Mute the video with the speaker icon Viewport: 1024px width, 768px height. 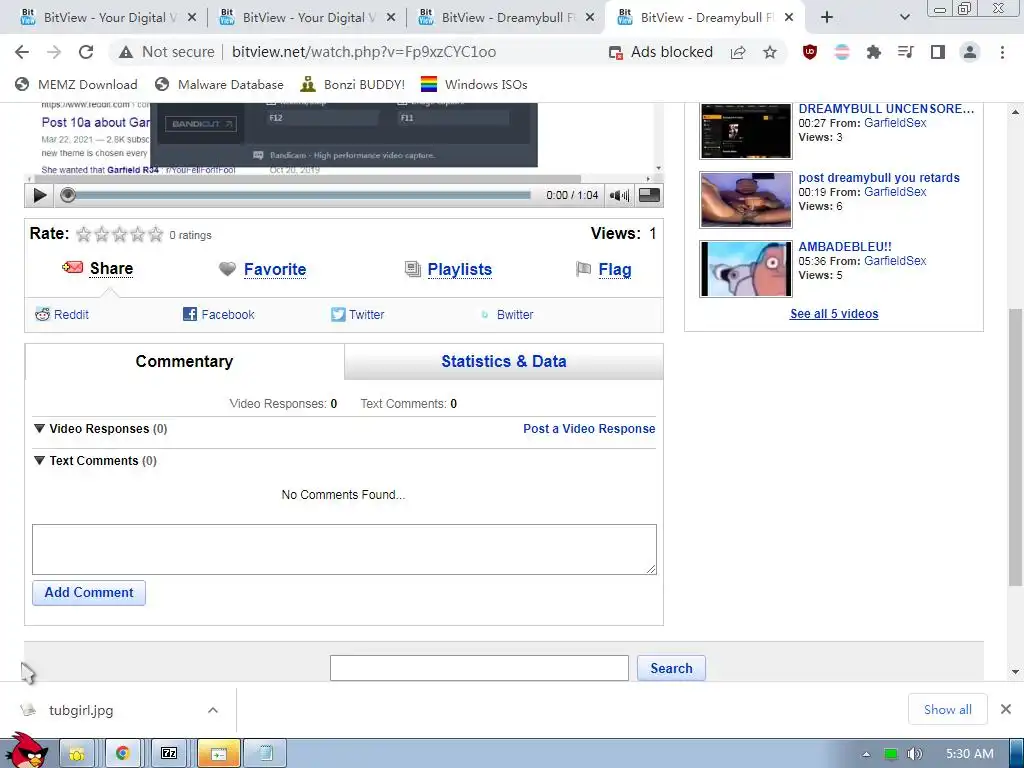point(619,195)
